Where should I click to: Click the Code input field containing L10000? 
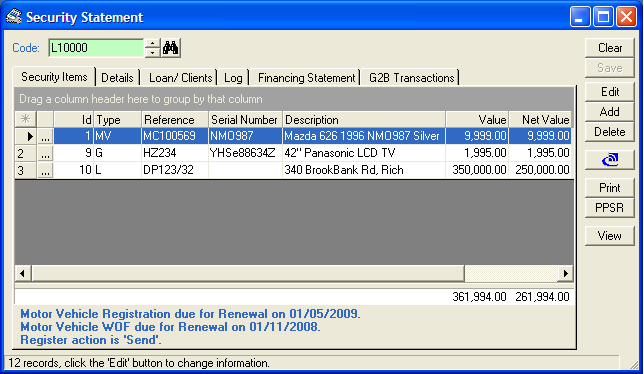click(x=96, y=48)
